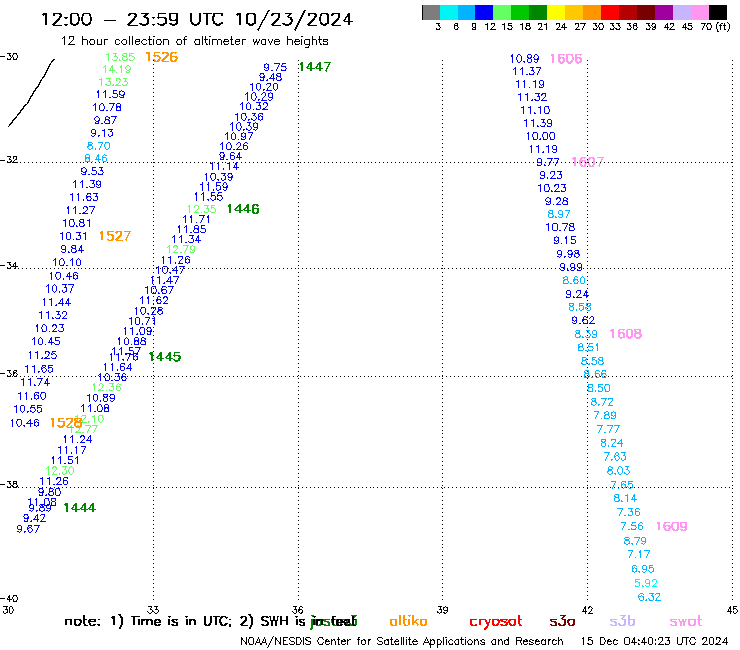The image size is (740, 650).
Task: Click the pink time stamp 1608
Action: point(625,334)
